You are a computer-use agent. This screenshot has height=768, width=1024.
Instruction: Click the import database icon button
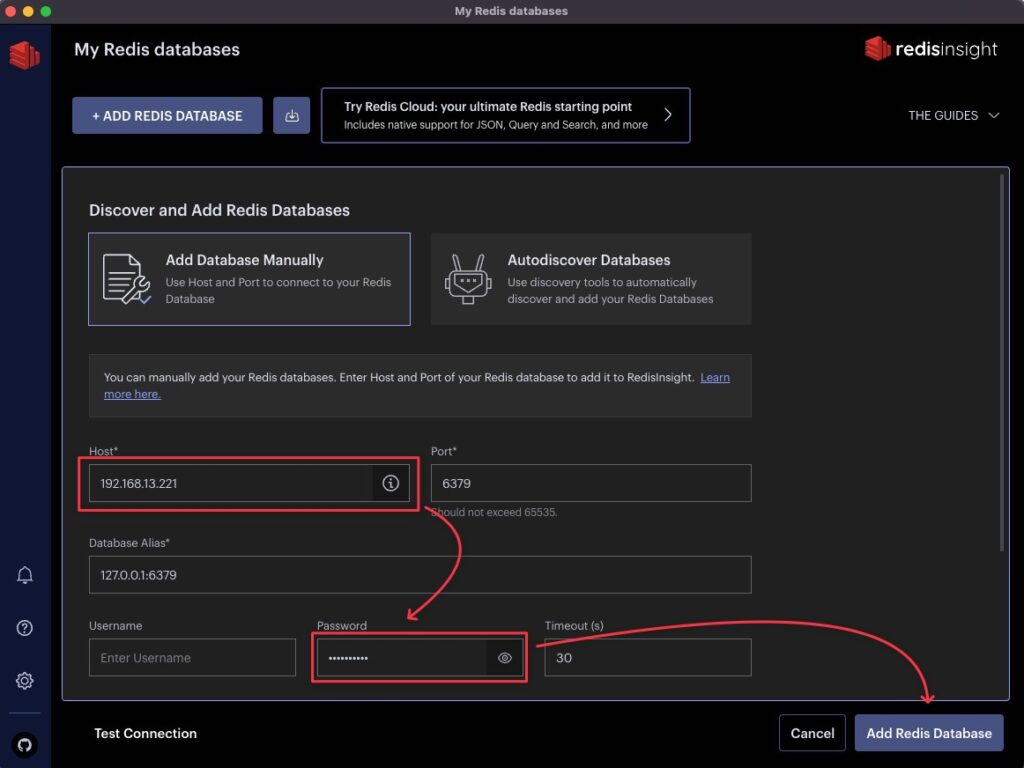tap(291, 116)
